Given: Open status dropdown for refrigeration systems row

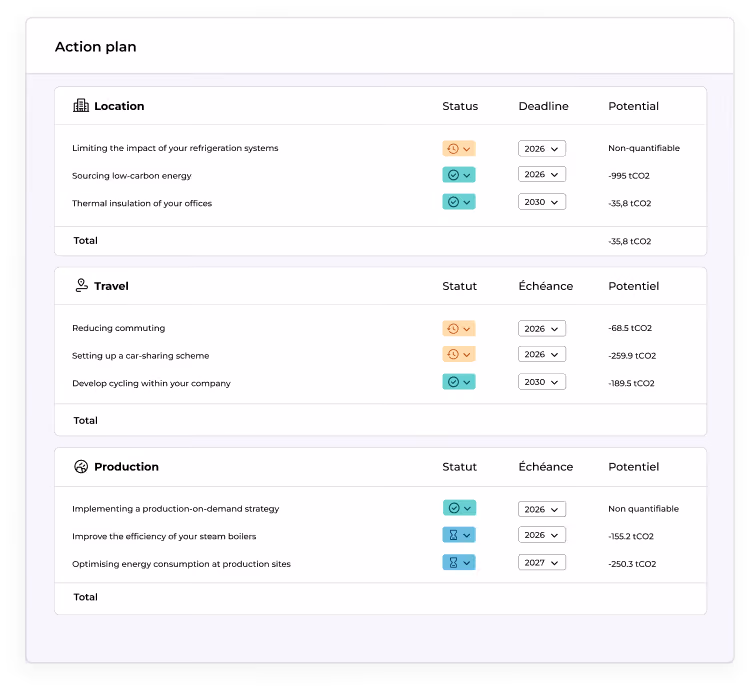Looking at the screenshot, I should tap(459, 149).
